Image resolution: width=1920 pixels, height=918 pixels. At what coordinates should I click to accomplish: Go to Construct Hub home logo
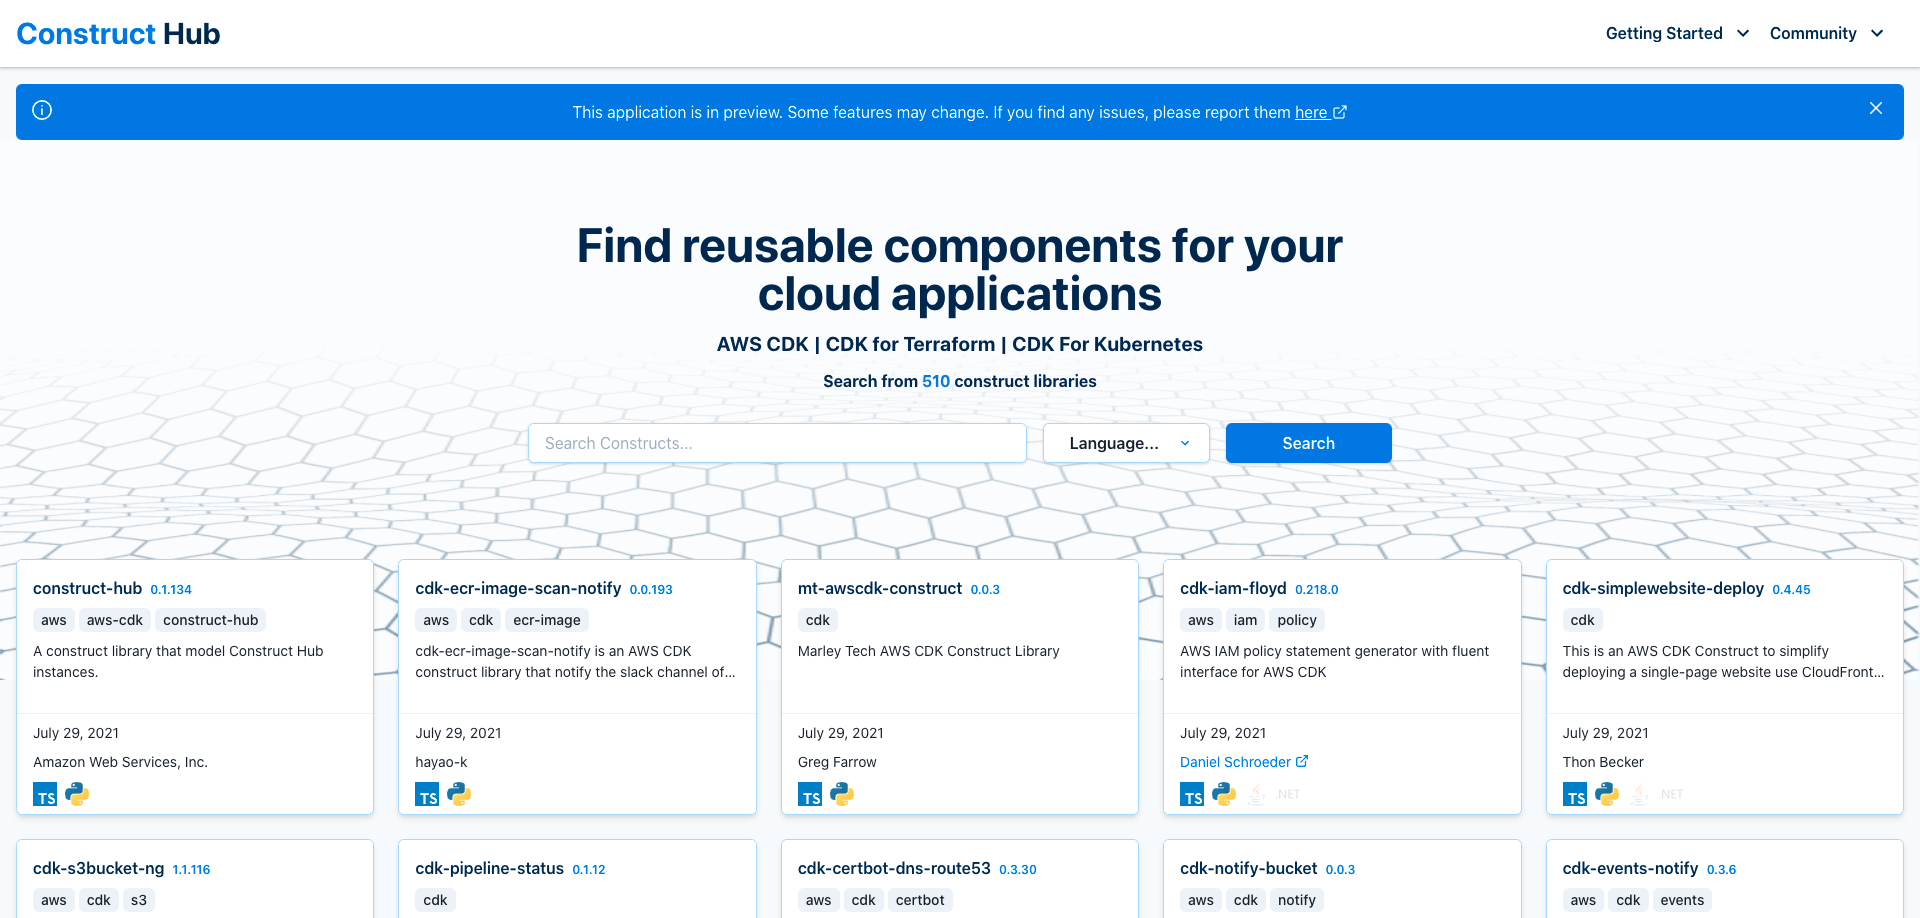(118, 34)
